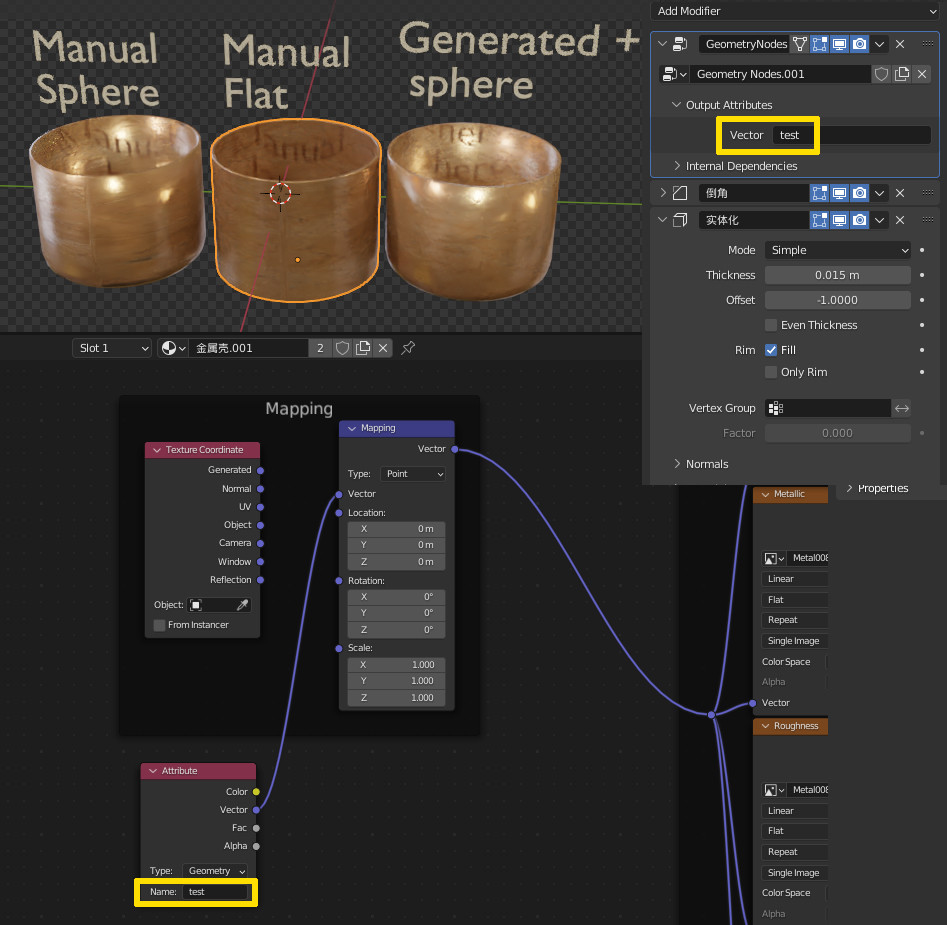Delete the 倒角 modifier using its X icon
947x925 pixels.
900,192
